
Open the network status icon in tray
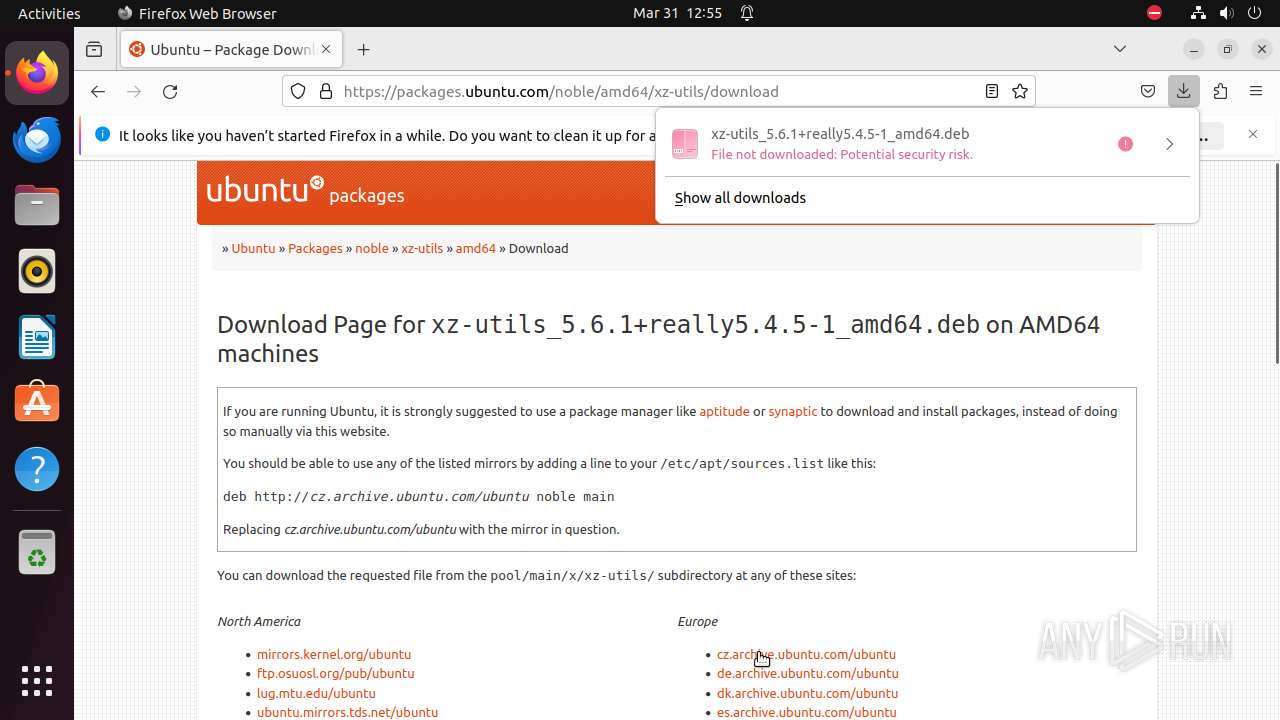click(1199, 13)
